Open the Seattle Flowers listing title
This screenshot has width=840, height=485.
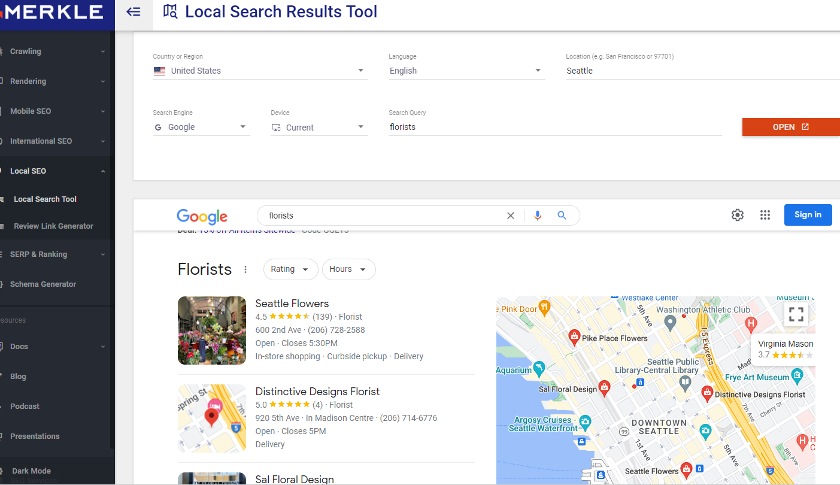click(292, 303)
